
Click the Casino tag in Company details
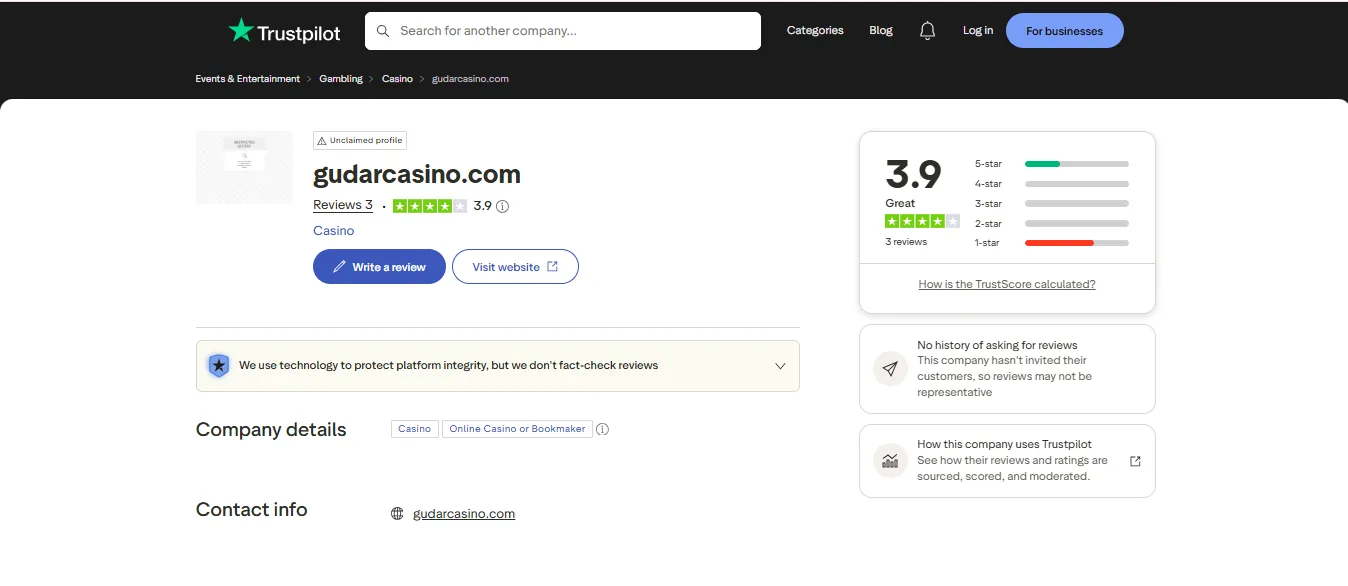(x=414, y=429)
